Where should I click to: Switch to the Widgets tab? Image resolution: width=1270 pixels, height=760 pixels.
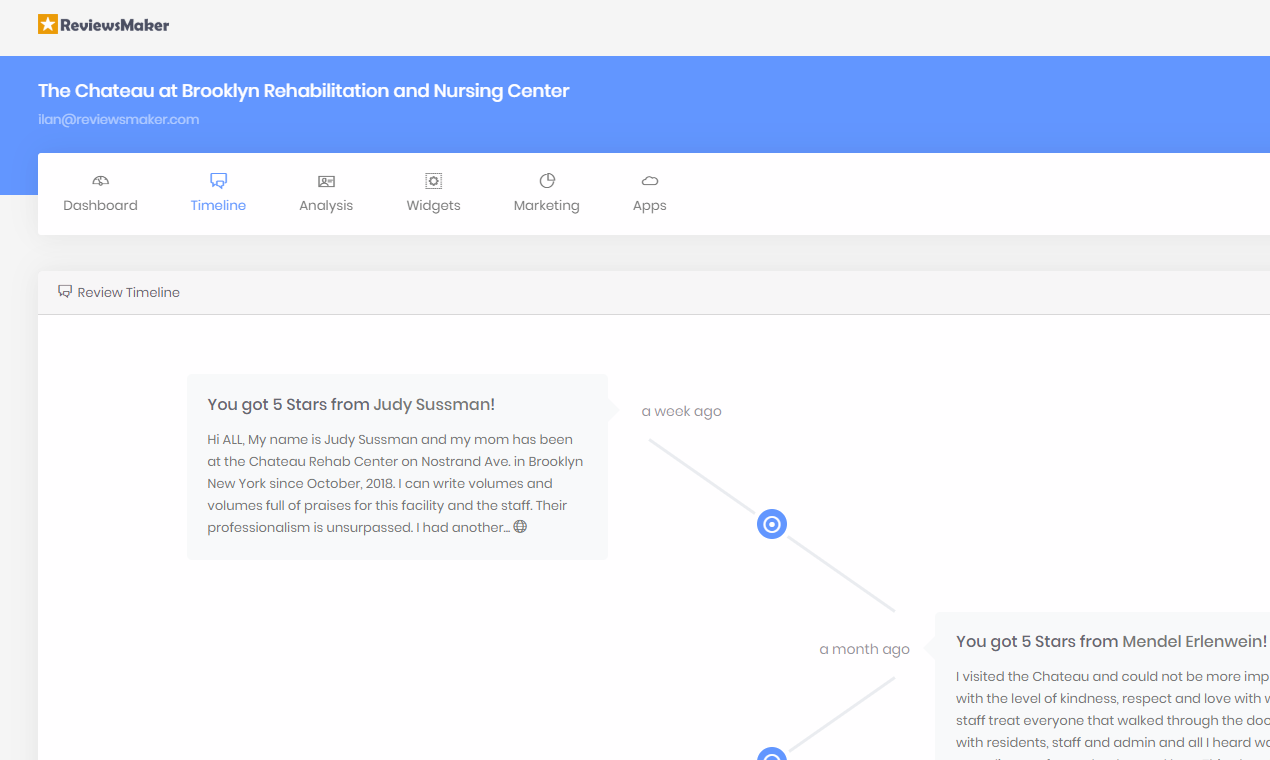point(433,194)
